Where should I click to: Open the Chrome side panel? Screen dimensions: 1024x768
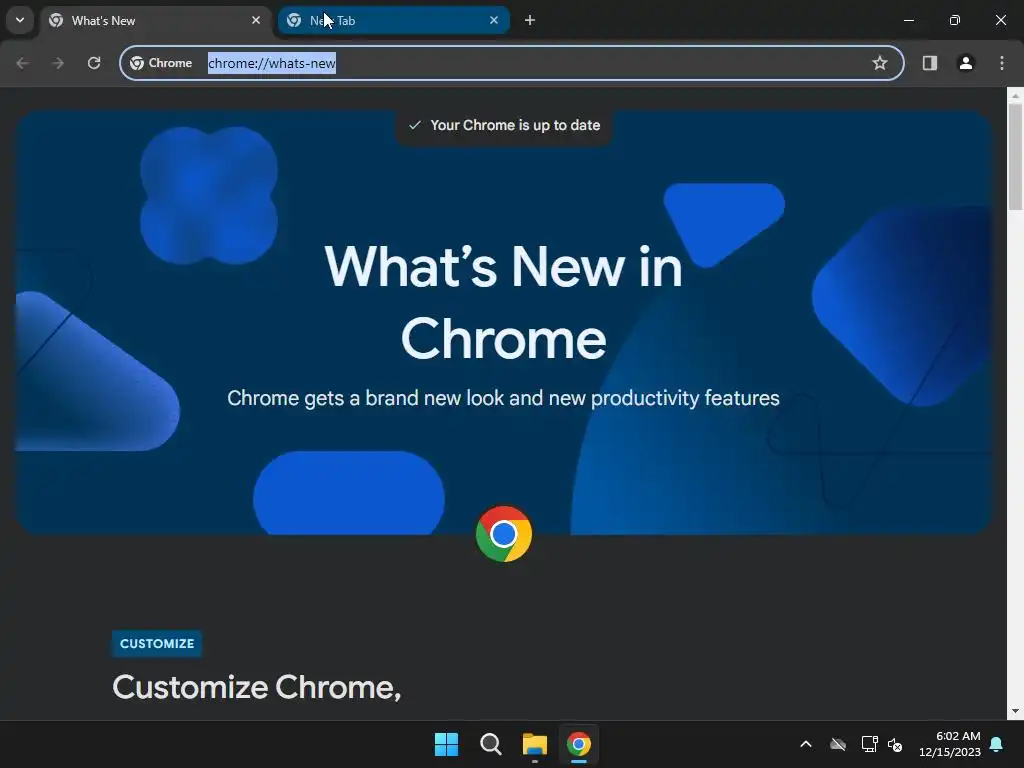click(930, 63)
